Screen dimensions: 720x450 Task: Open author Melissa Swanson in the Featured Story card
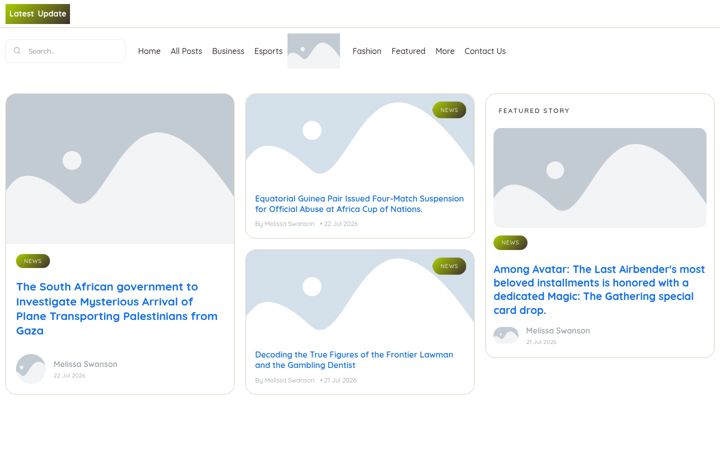pos(558,331)
